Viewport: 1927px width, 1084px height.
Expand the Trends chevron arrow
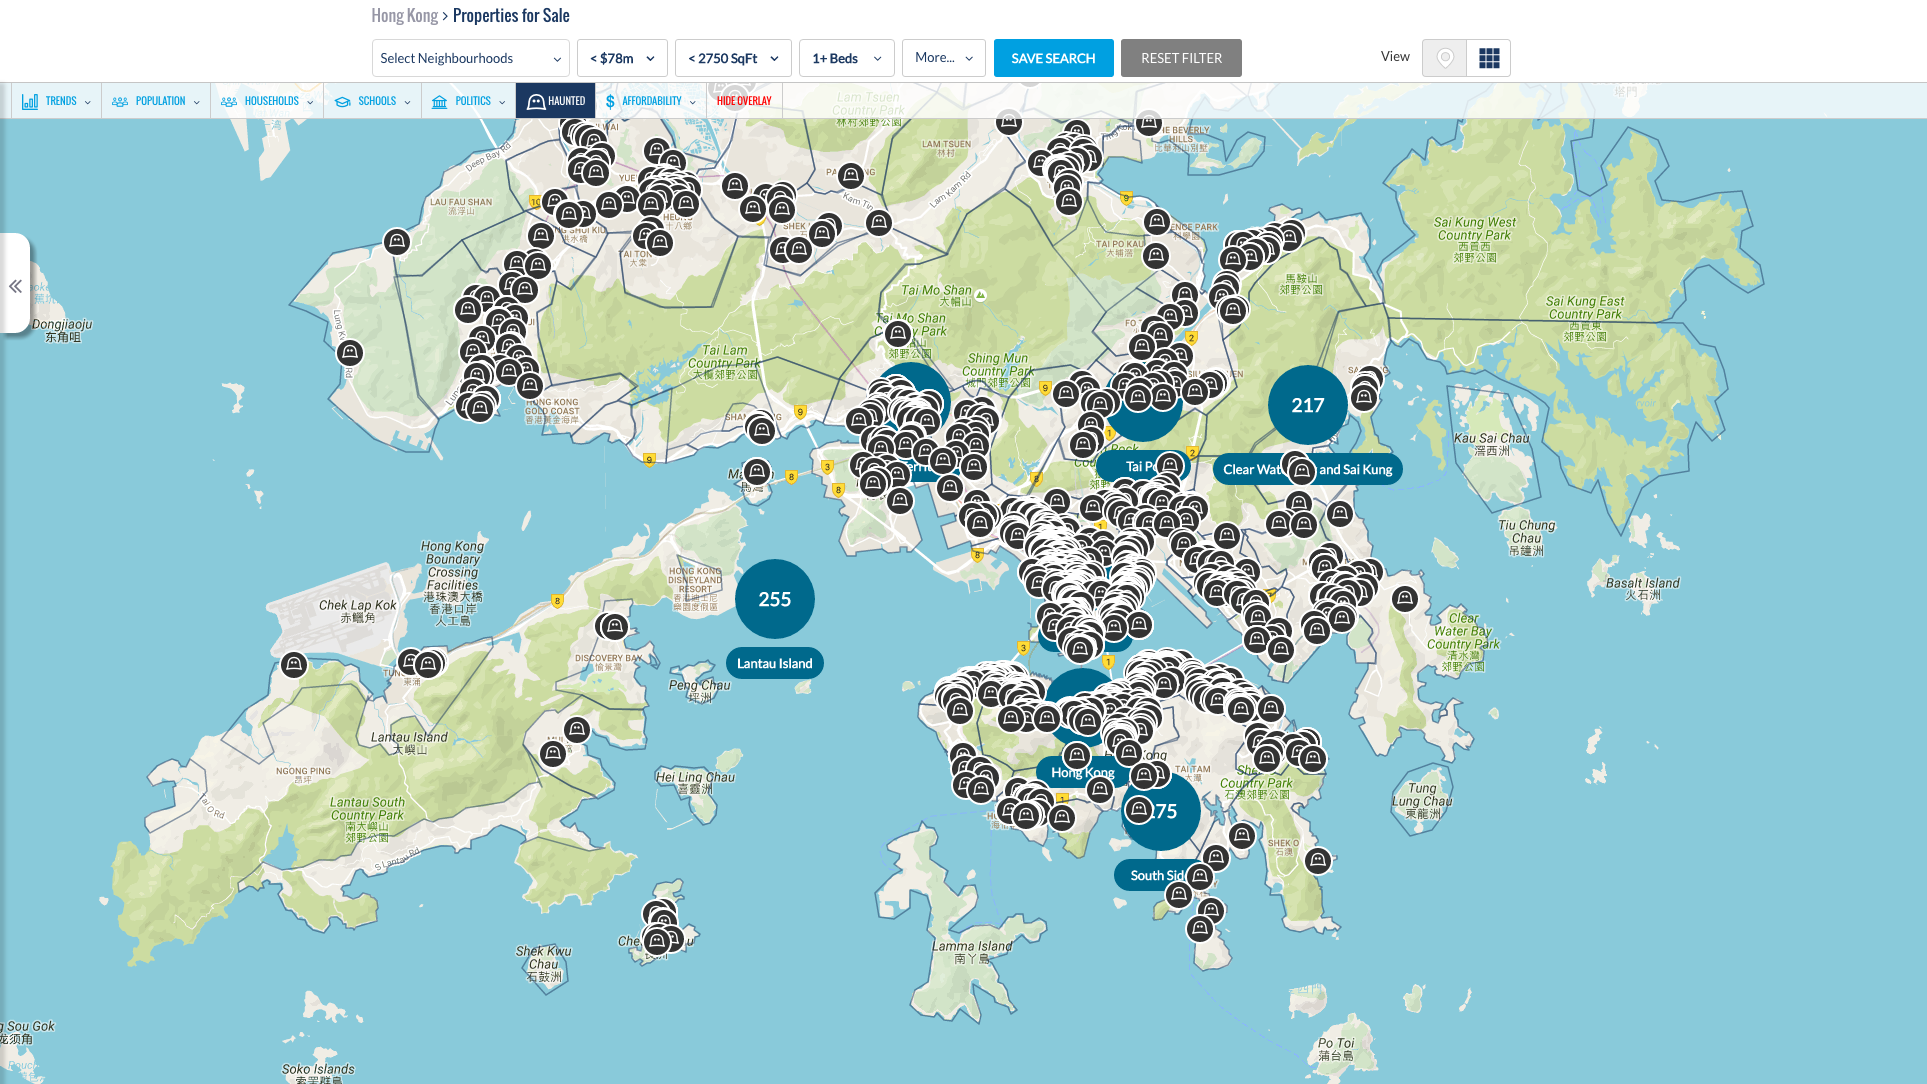click(x=88, y=102)
